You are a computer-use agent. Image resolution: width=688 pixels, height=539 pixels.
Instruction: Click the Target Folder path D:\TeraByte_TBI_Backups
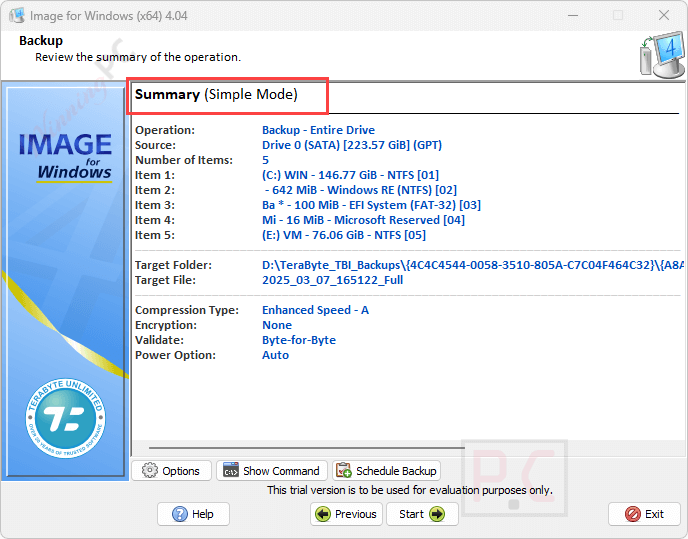tap(473, 265)
